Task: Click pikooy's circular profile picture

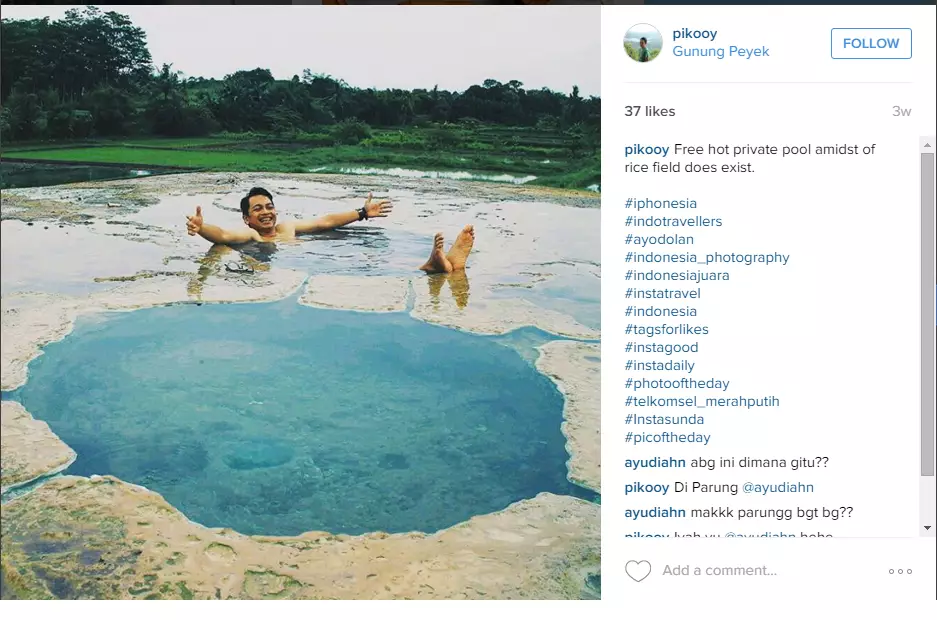Action: click(x=643, y=44)
